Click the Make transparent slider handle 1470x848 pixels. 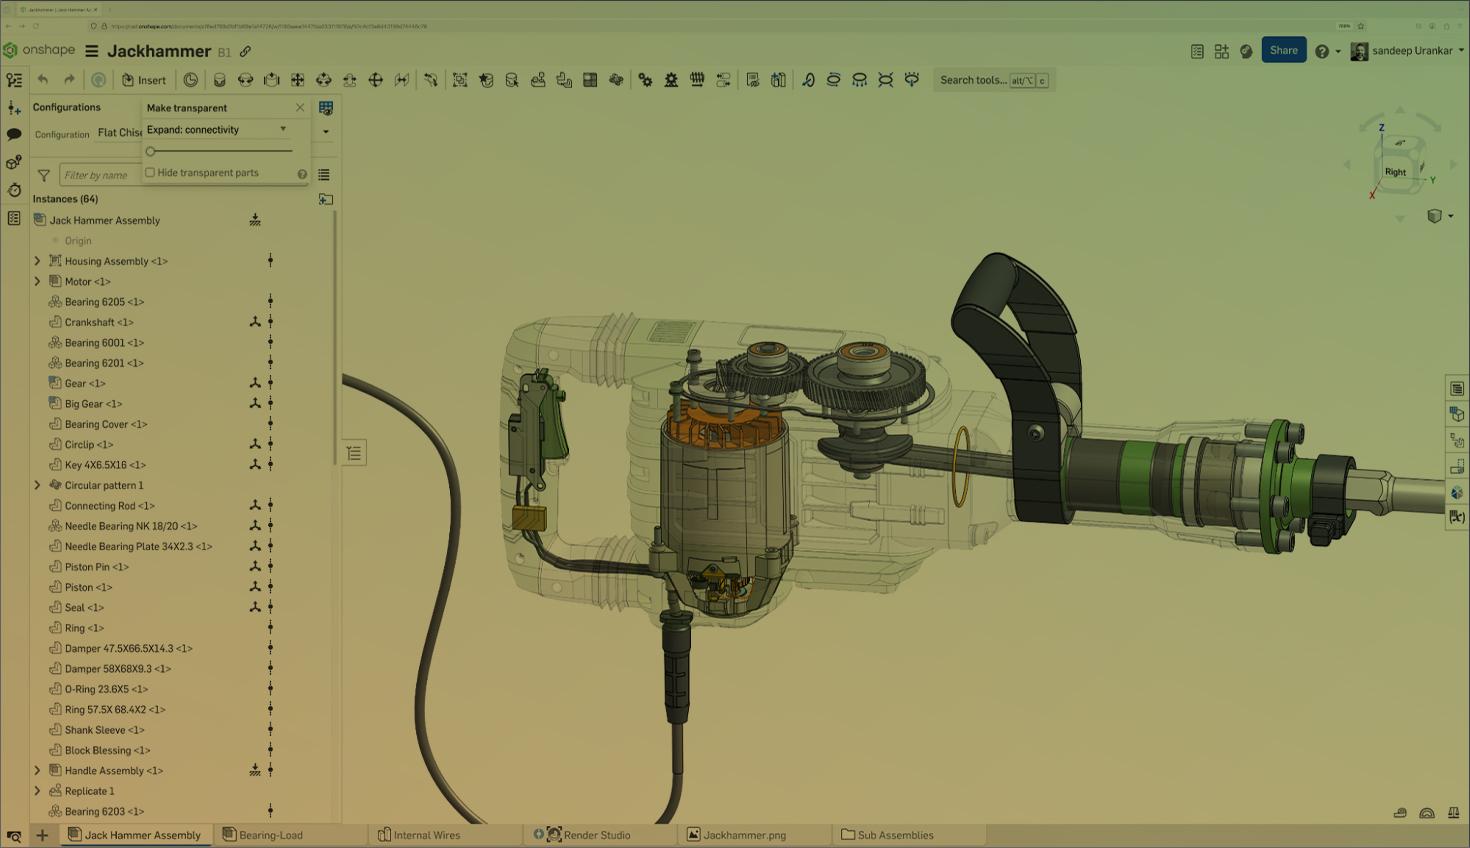pyautogui.click(x=151, y=151)
